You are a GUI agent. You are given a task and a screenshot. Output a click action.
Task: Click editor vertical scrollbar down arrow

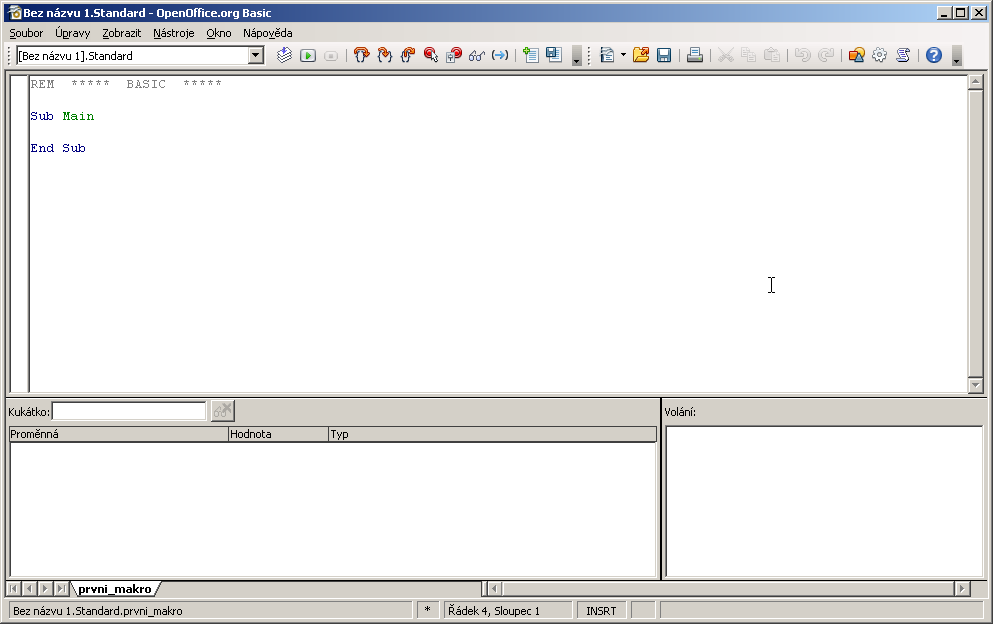(x=975, y=385)
